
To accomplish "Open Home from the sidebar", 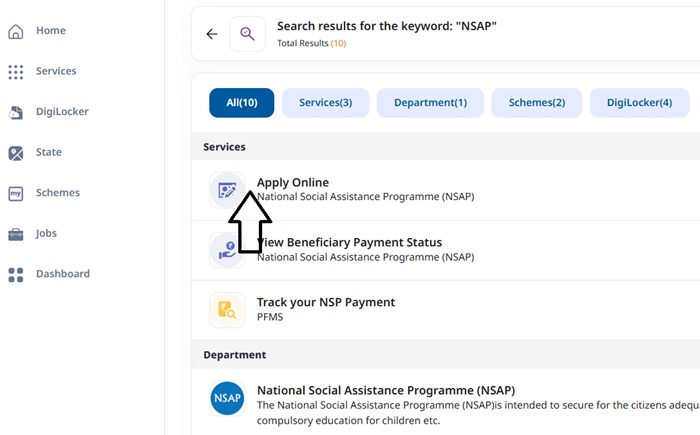I will pos(51,30).
